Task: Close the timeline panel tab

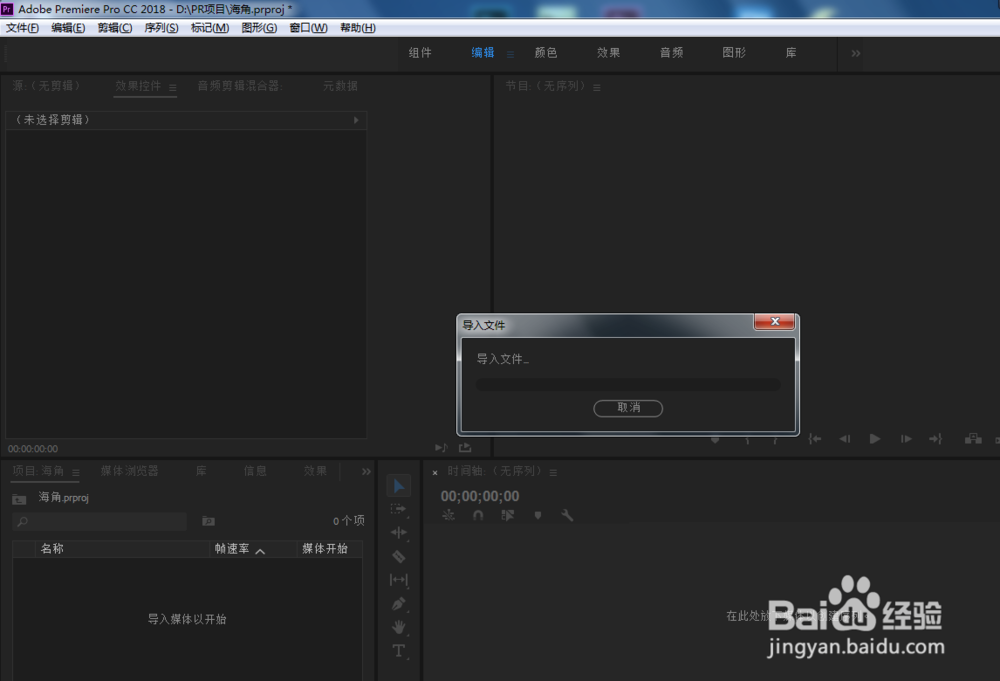Action: pos(435,473)
